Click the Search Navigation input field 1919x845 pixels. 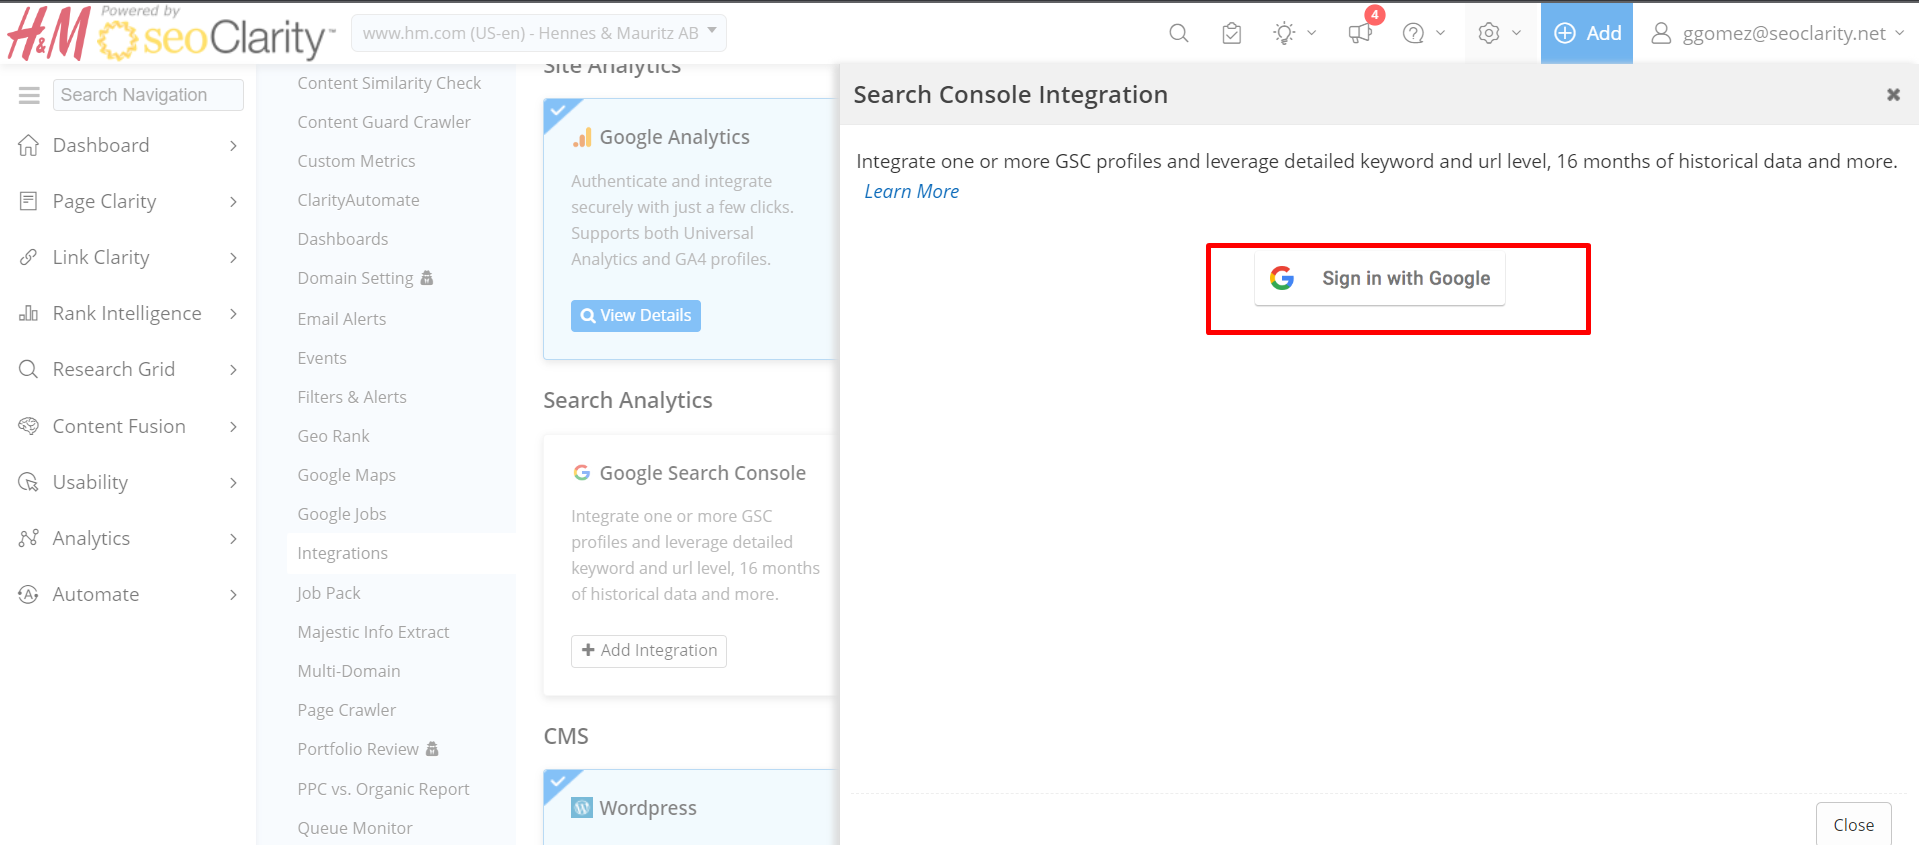point(148,95)
